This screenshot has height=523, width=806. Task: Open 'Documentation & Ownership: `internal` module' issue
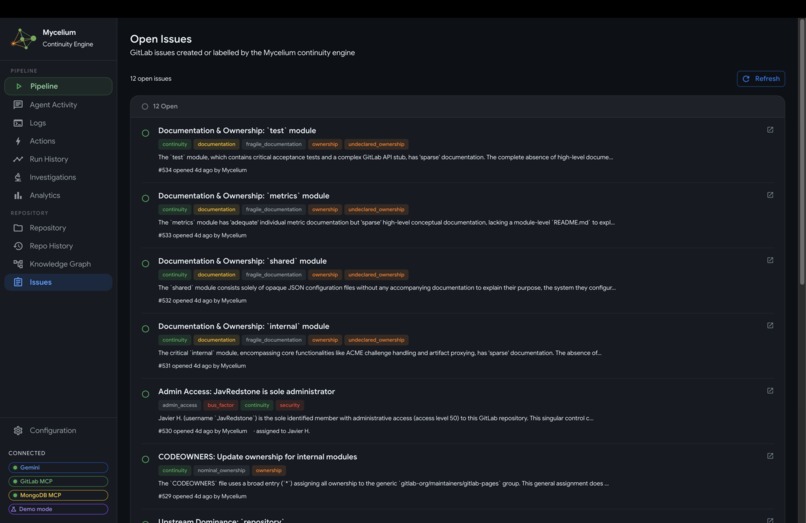244,327
